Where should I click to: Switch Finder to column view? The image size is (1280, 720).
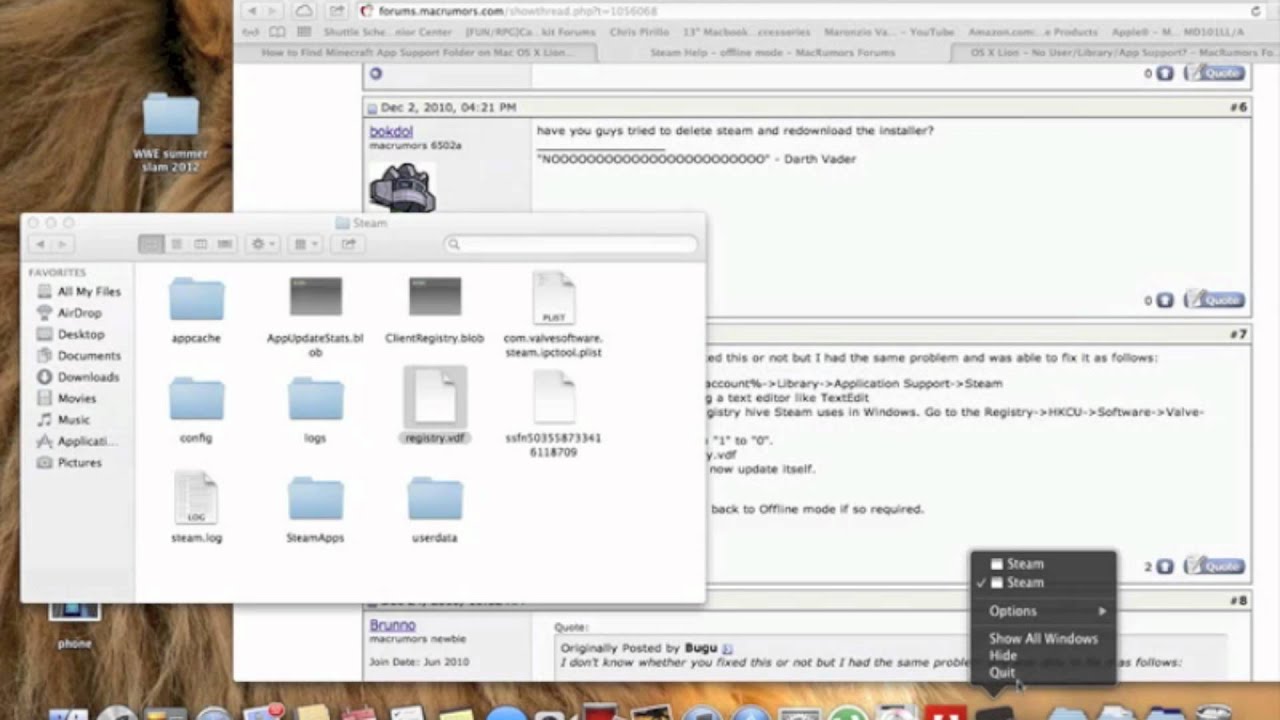pos(200,244)
